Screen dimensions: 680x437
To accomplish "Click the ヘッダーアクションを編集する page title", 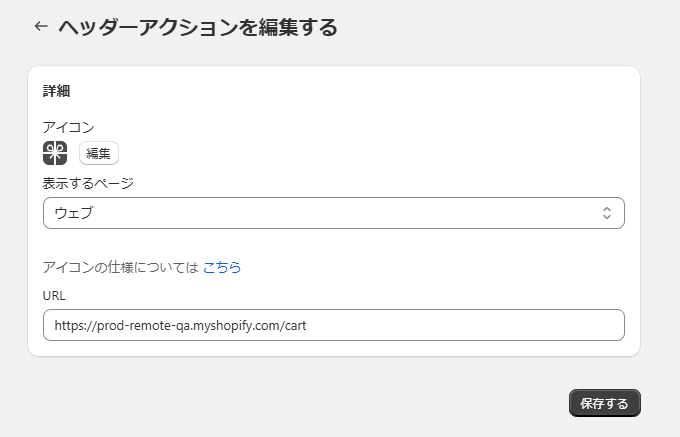I will 198,27.
